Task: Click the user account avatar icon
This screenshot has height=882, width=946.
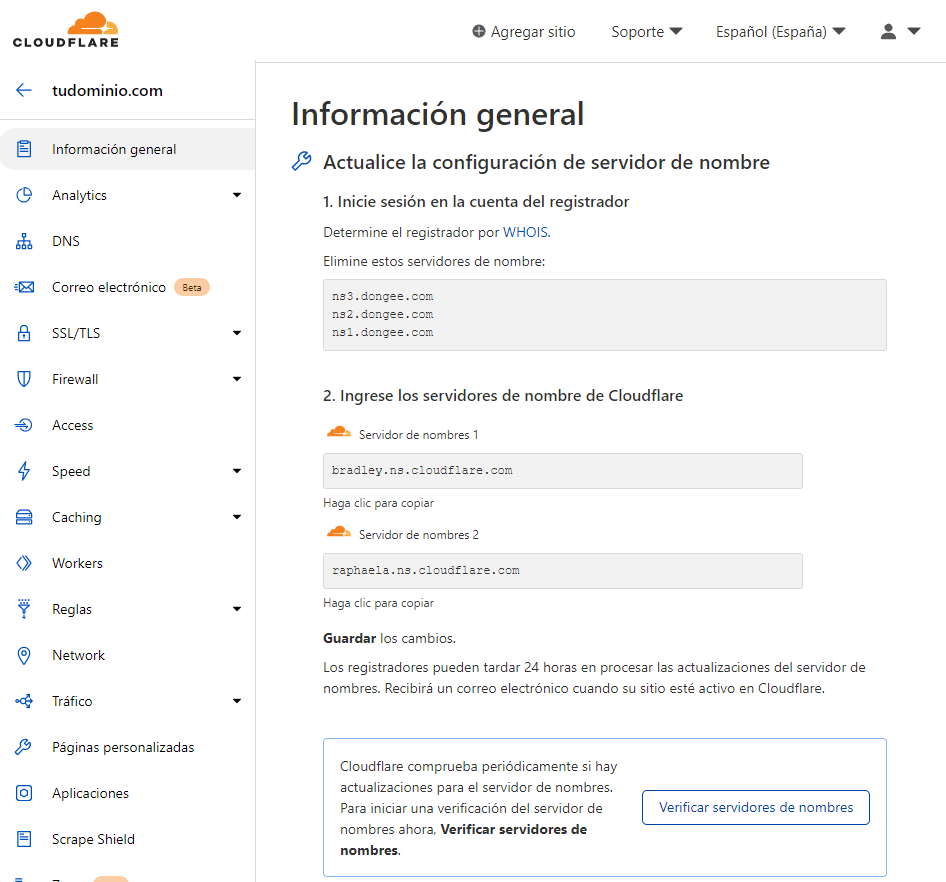Action: [888, 31]
